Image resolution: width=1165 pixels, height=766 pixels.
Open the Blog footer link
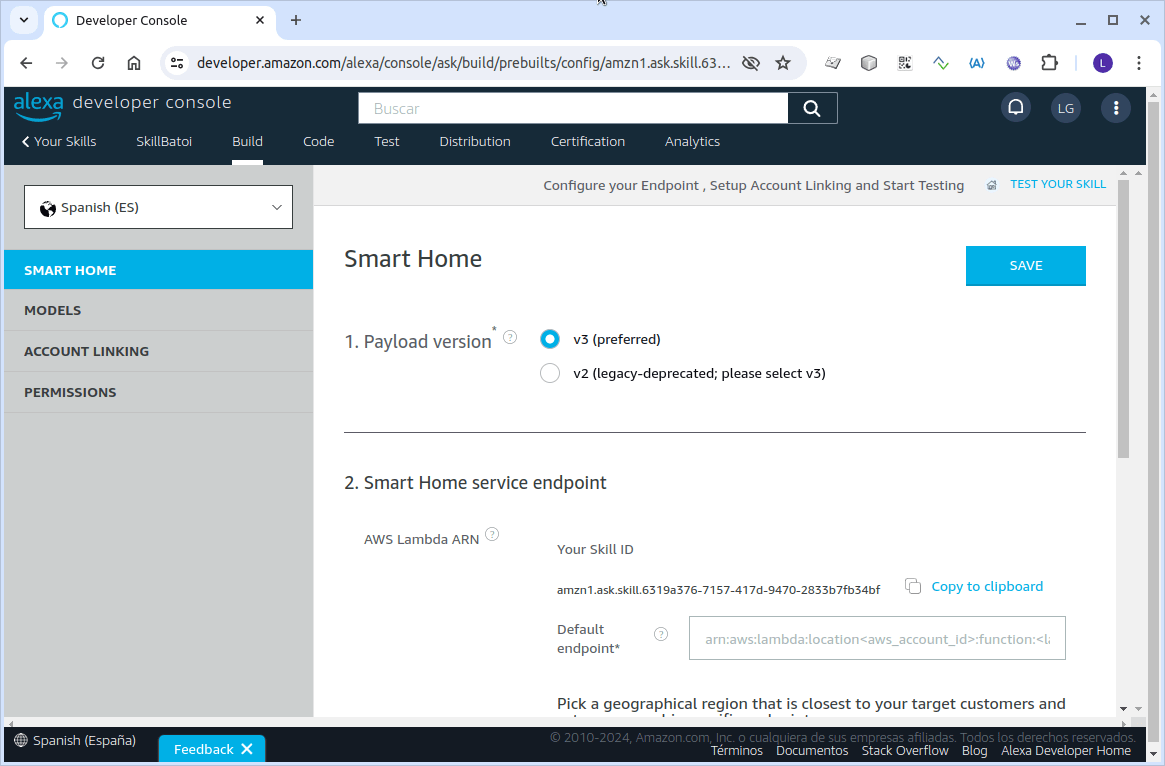974,750
